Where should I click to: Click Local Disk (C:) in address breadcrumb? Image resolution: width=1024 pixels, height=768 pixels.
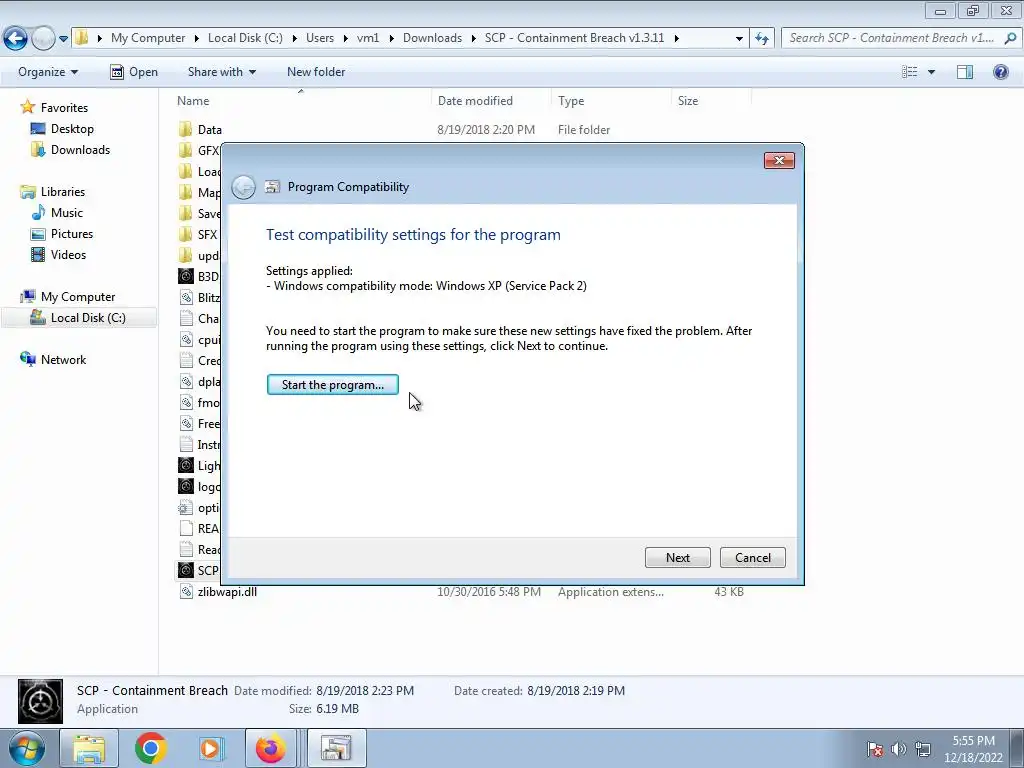[x=245, y=38]
